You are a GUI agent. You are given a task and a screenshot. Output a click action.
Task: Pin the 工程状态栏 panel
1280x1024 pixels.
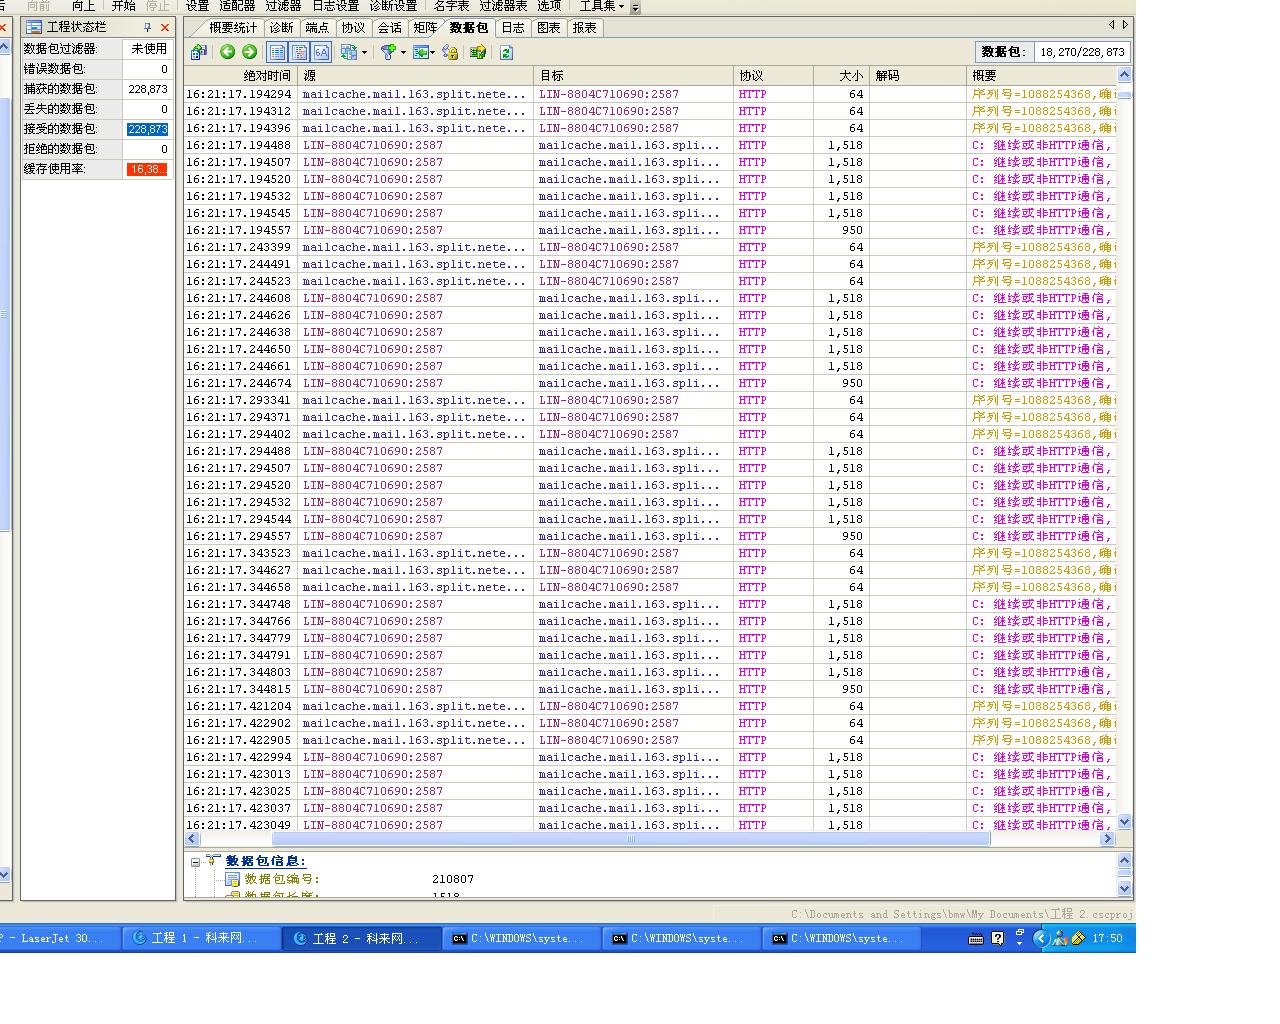point(148,28)
